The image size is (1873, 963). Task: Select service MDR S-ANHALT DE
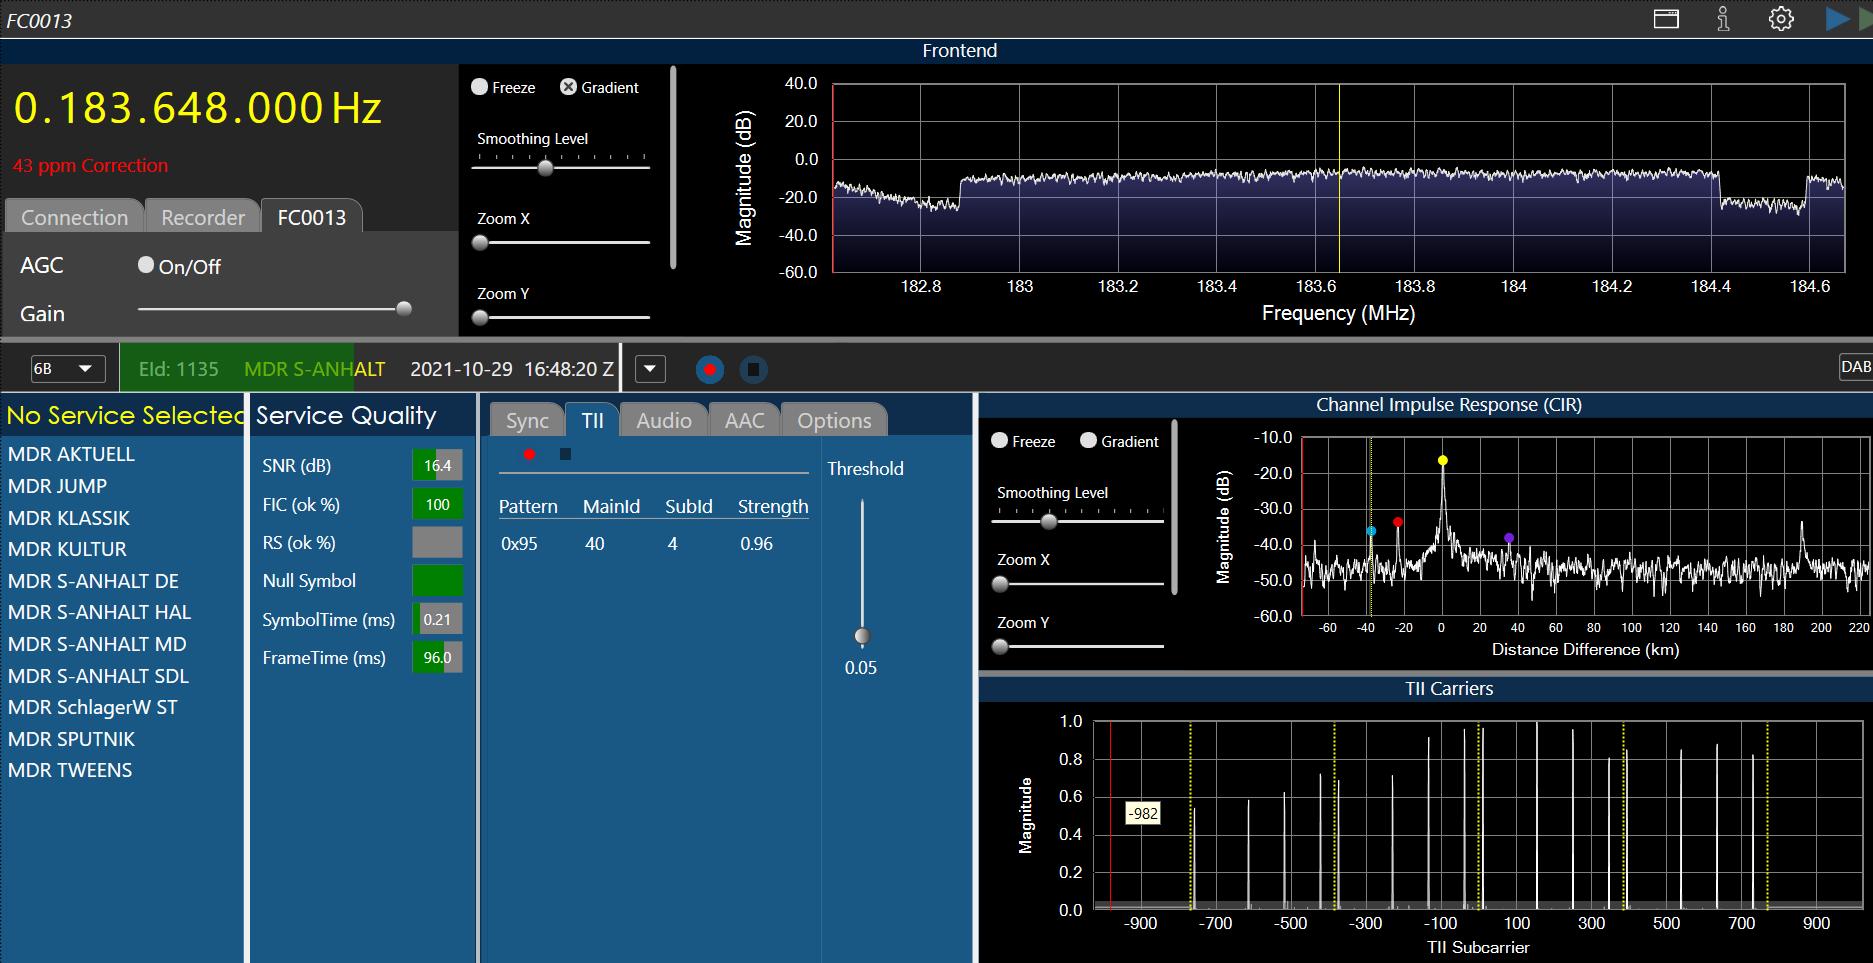coord(93,581)
